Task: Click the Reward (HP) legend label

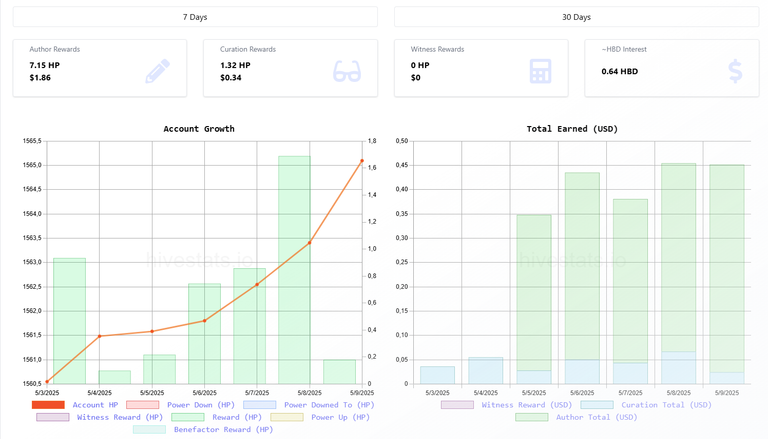Action: point(237,417)
